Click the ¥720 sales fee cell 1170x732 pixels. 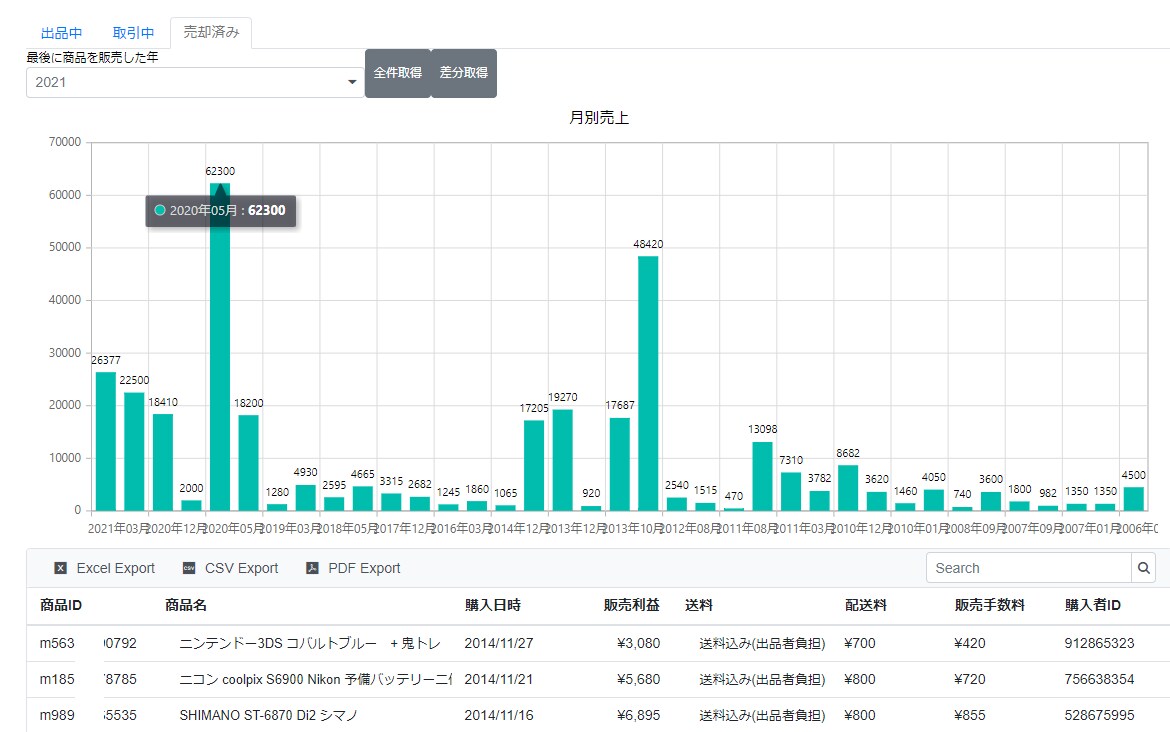[970, 679]
